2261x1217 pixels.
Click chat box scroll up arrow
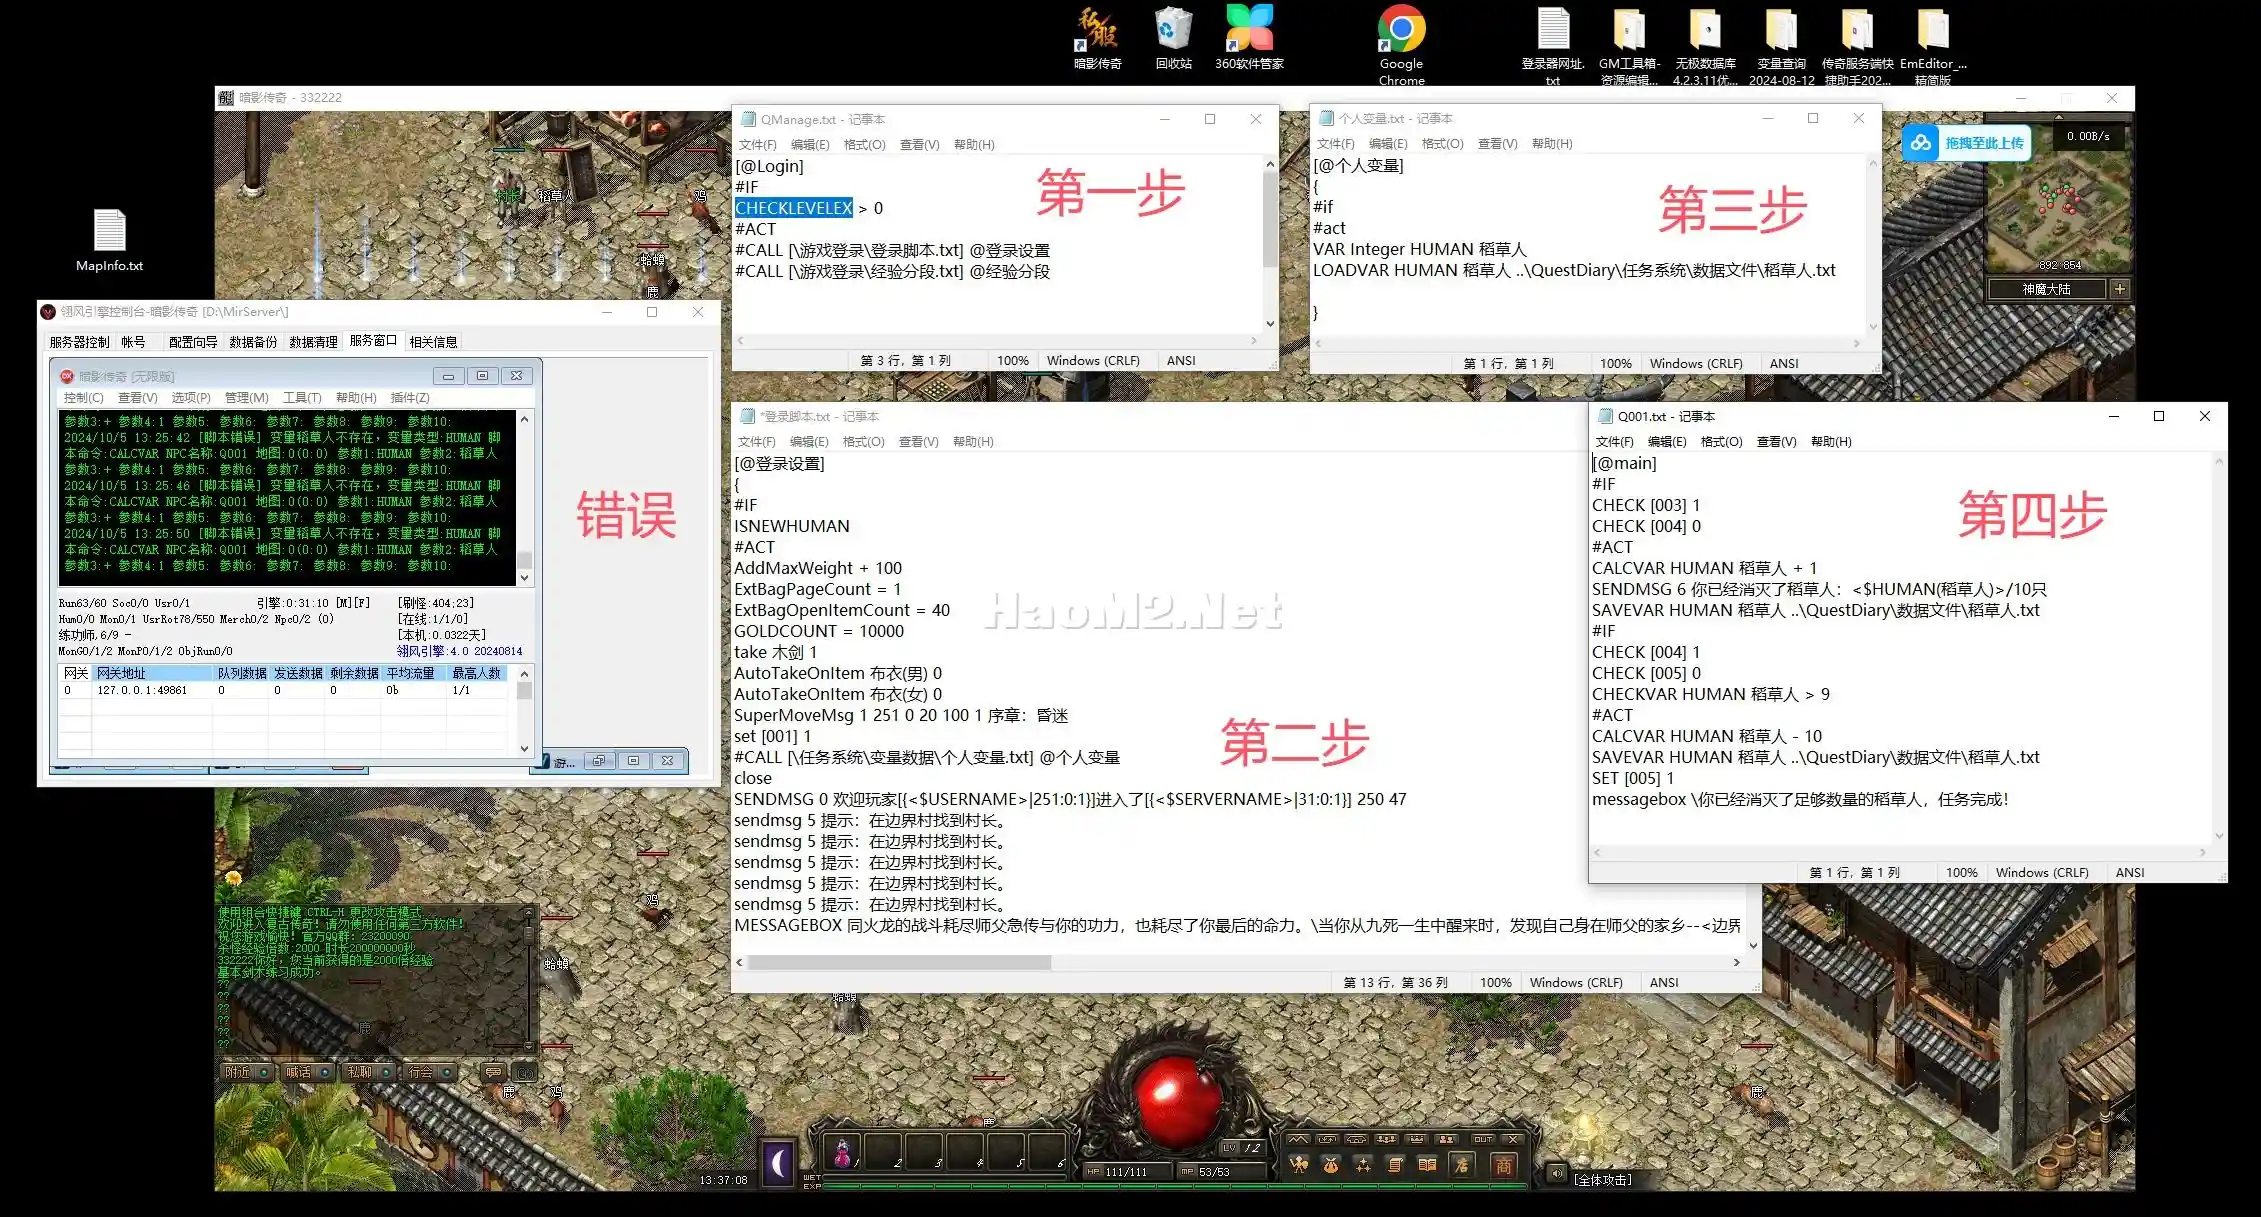528,913
